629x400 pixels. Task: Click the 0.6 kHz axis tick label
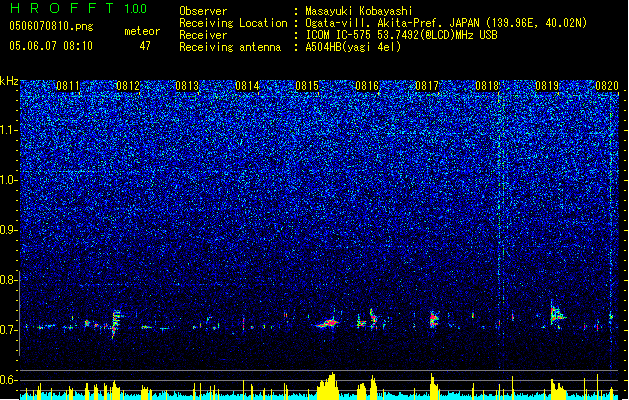(x=9, y=380)
